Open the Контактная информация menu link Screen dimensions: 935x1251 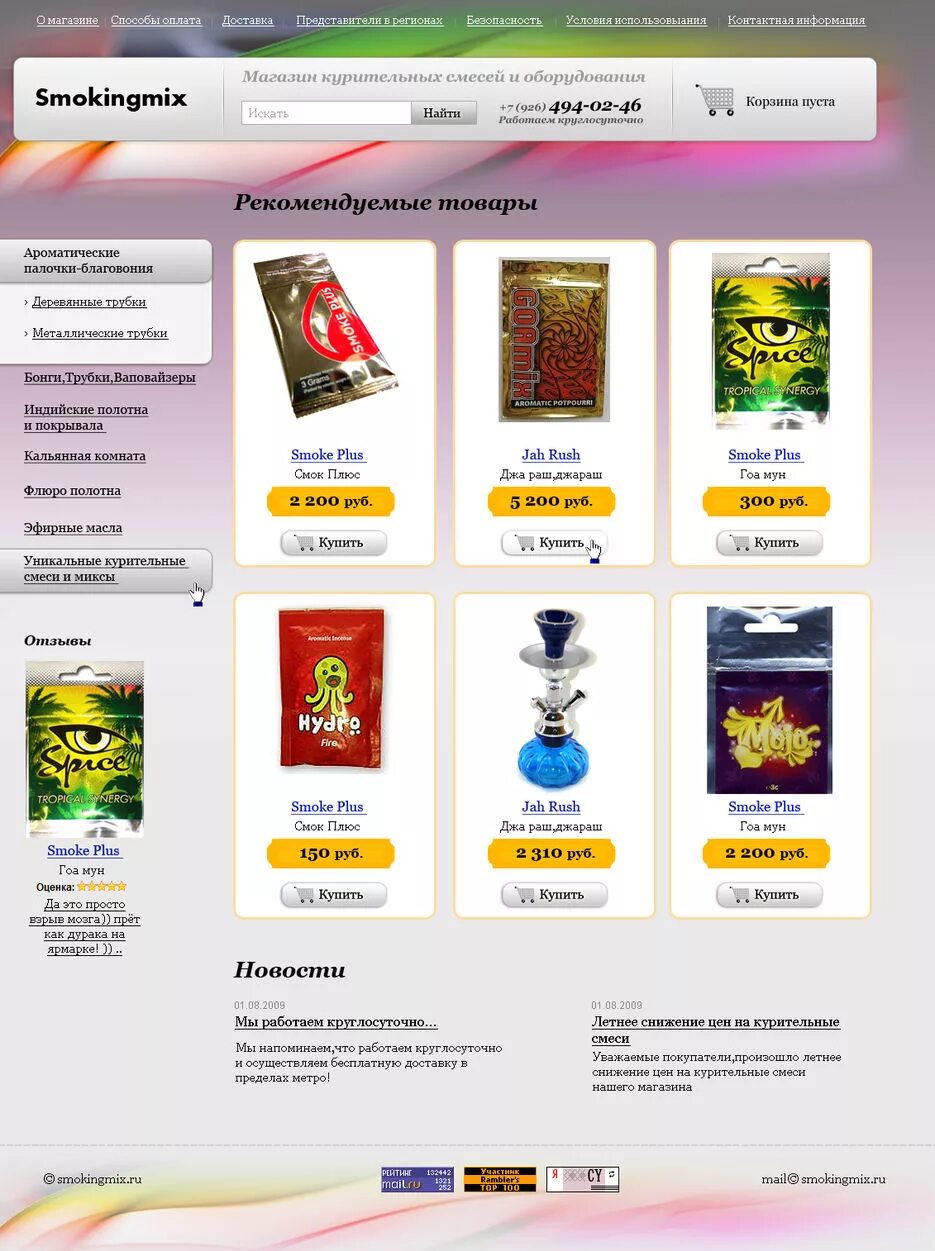pos(797,20)
